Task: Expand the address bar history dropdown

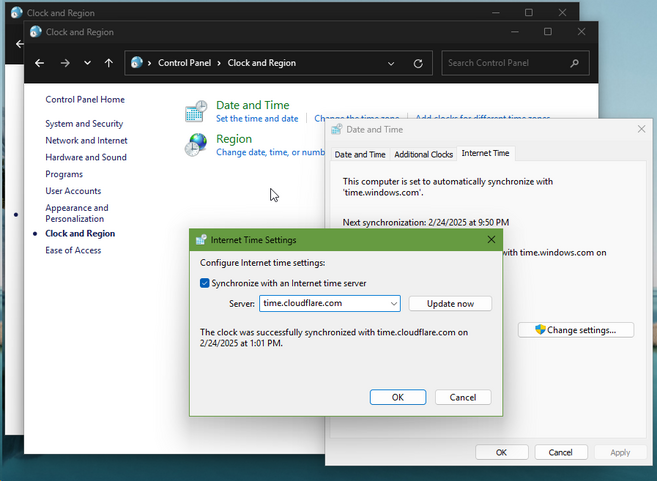Action: (x=391, y=64)
